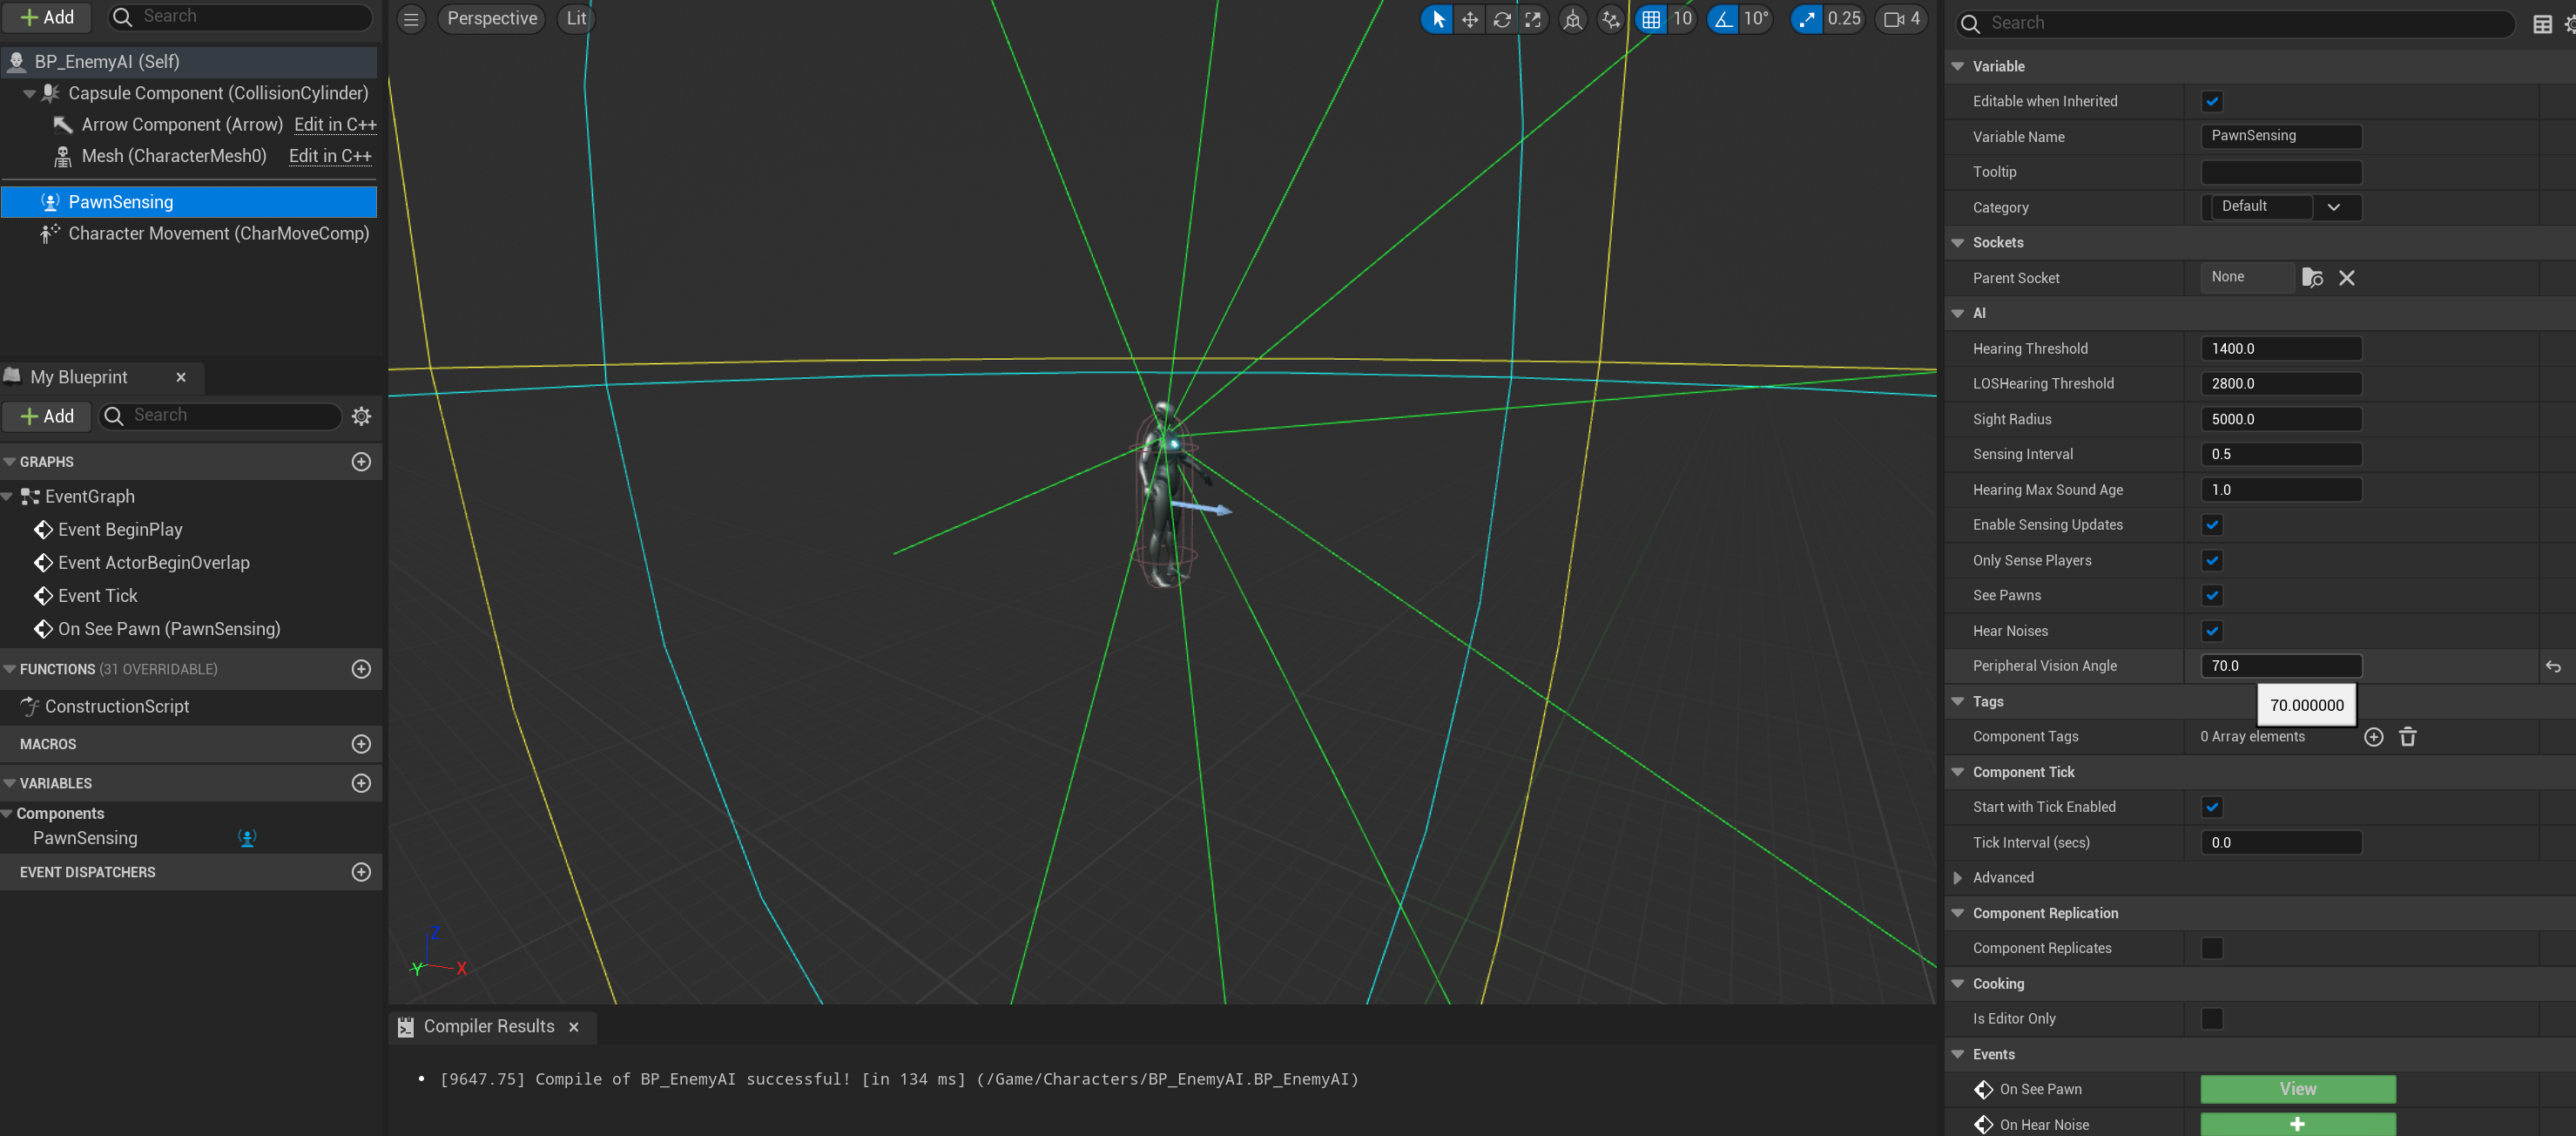The width and height of the screenshot is (2576, 1136).
Task: Select the rotate transform tool
Action: coord(1501,19)
